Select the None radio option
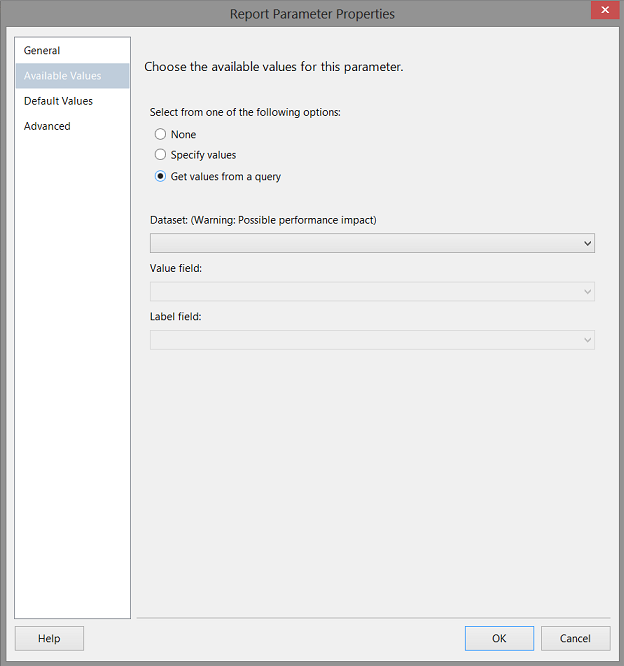Screen dimensions: 624x666 pyautogui.click(x=160, y=134)
